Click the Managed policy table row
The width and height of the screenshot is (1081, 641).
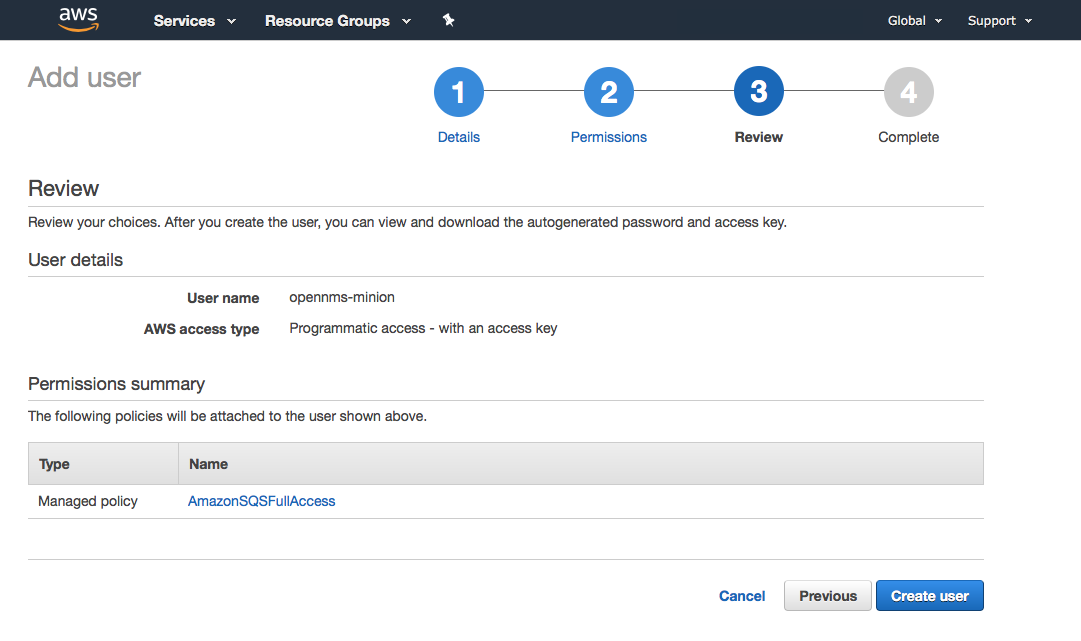pyautogui.click(x=89, y=501)
